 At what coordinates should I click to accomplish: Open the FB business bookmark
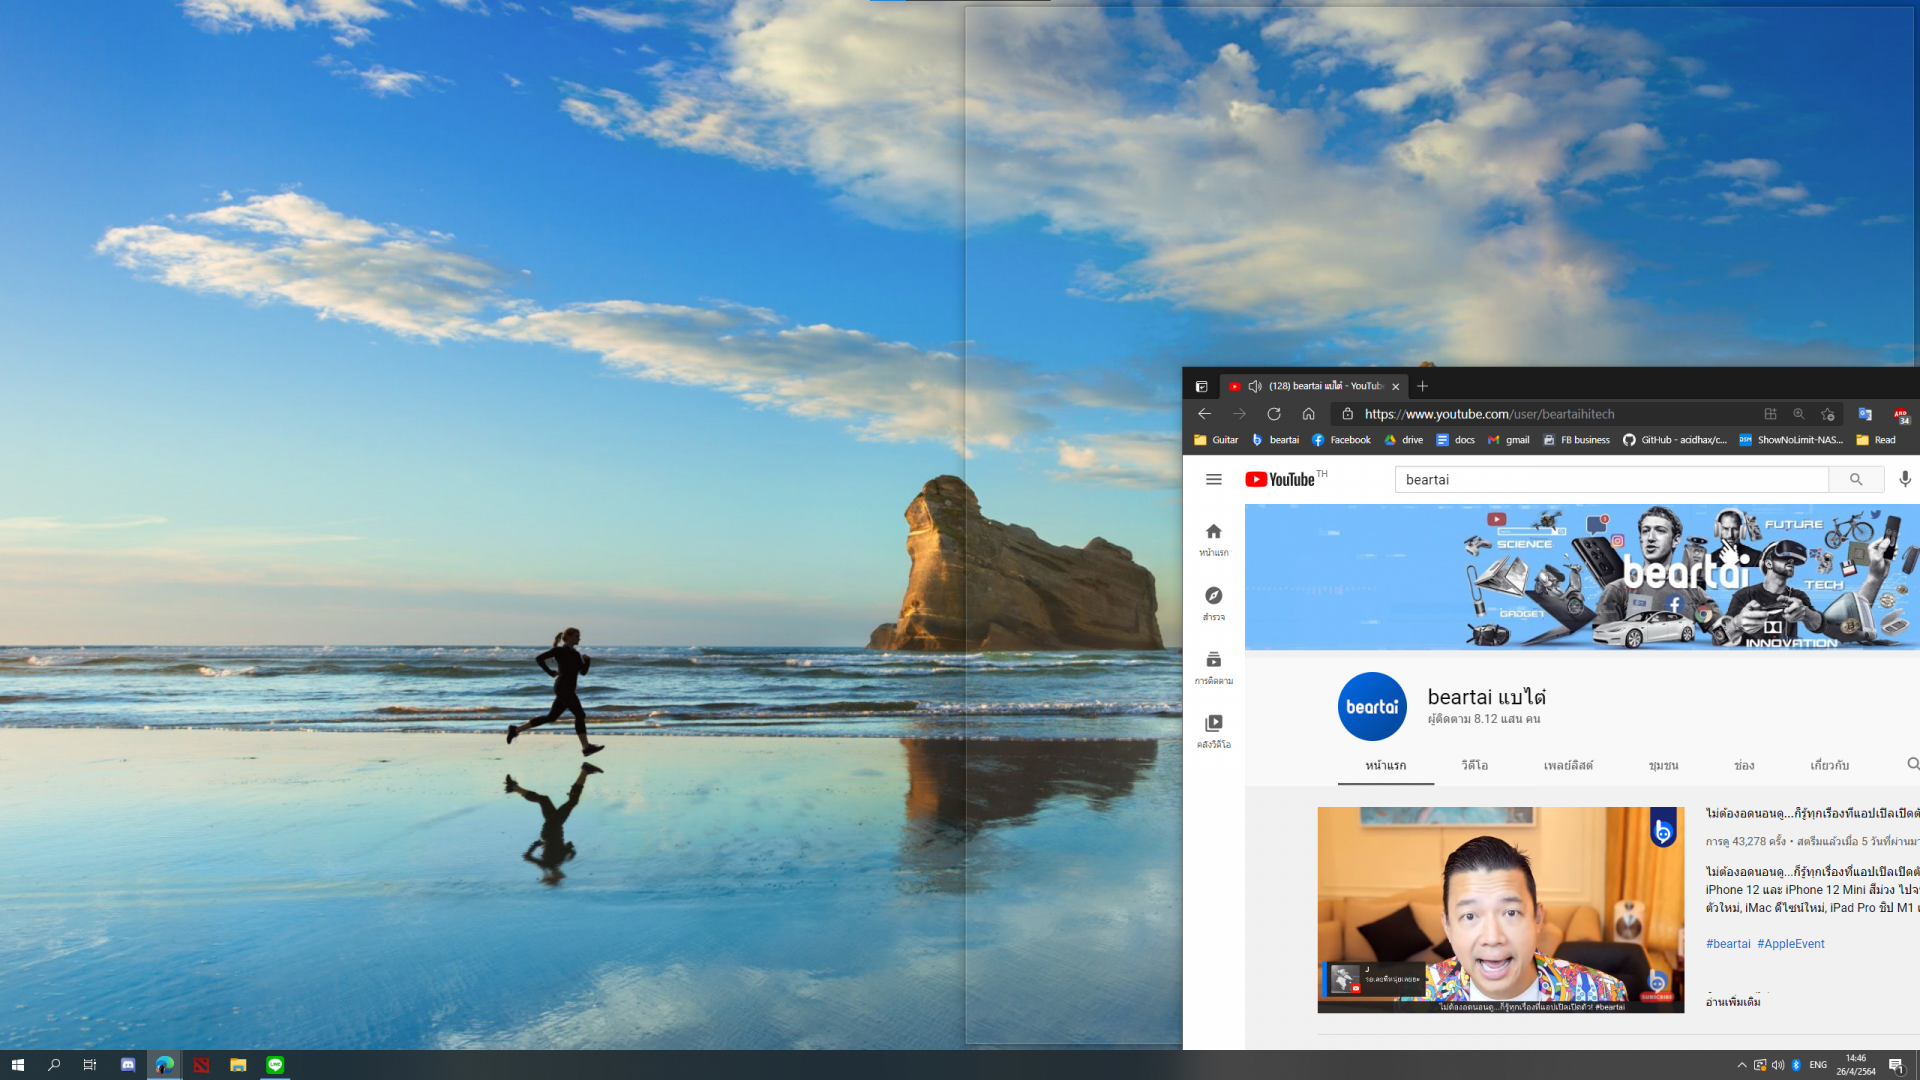click(x=1577, y=440)
